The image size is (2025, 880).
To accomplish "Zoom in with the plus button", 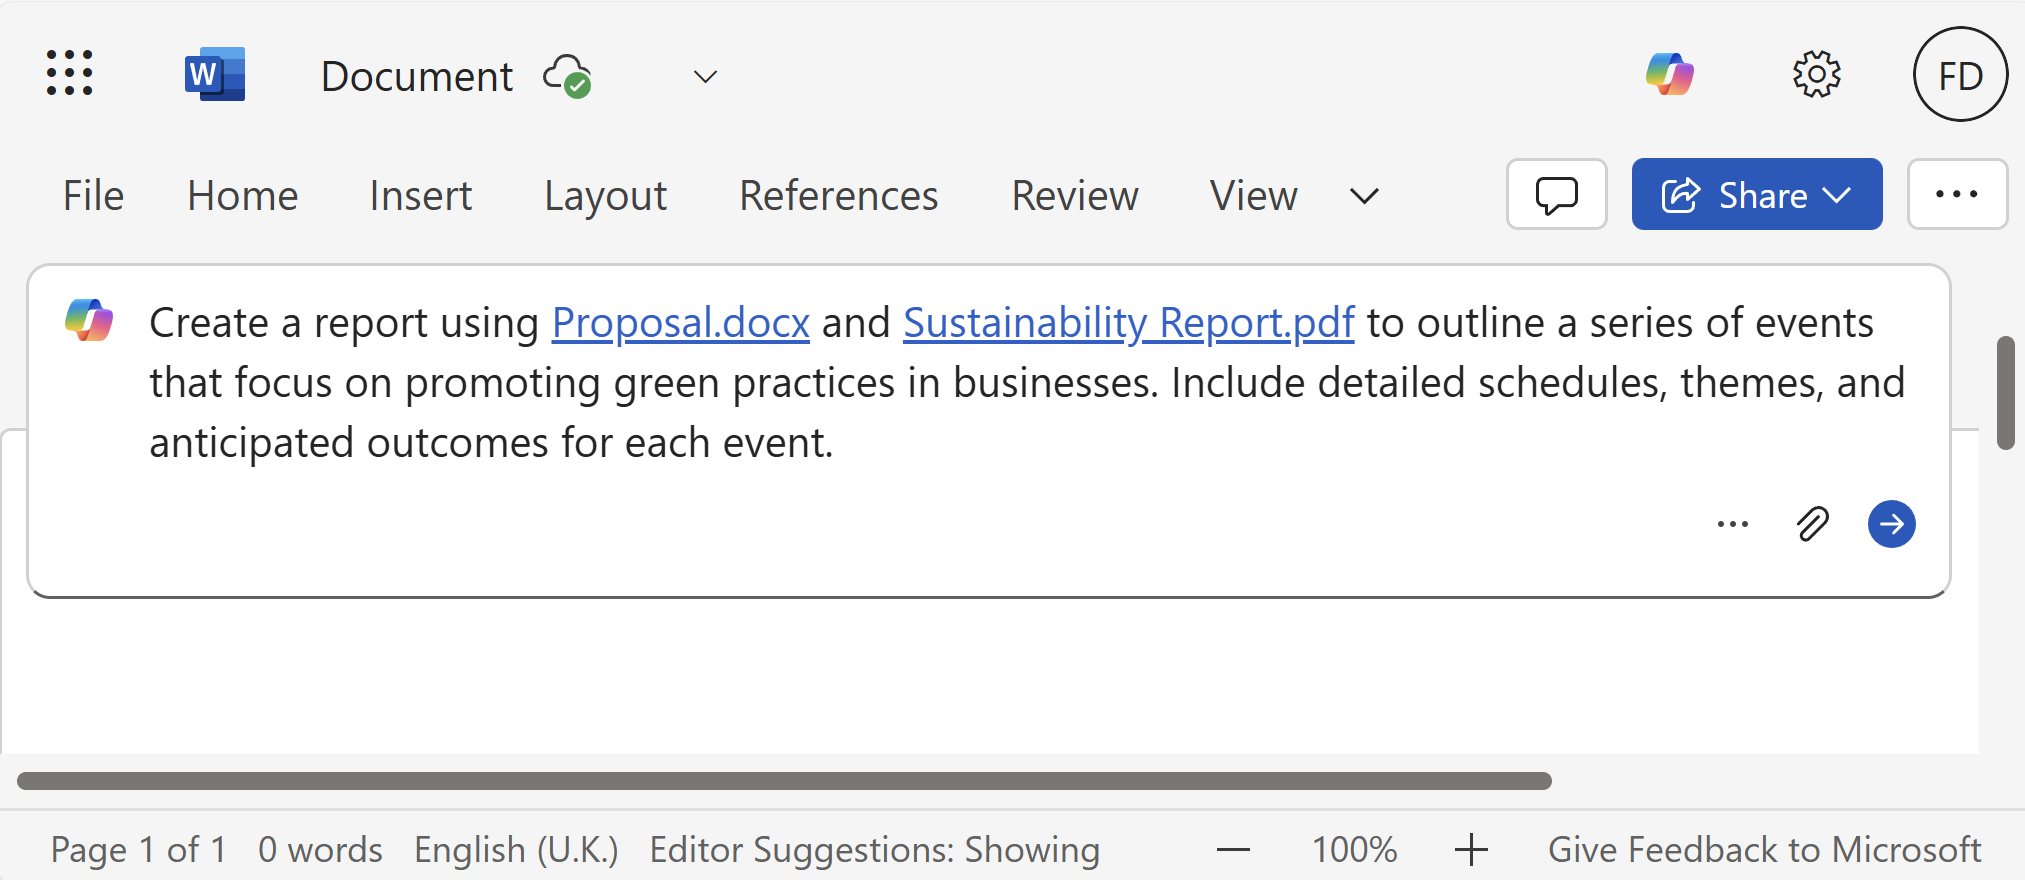I will tap(1471, 850).
